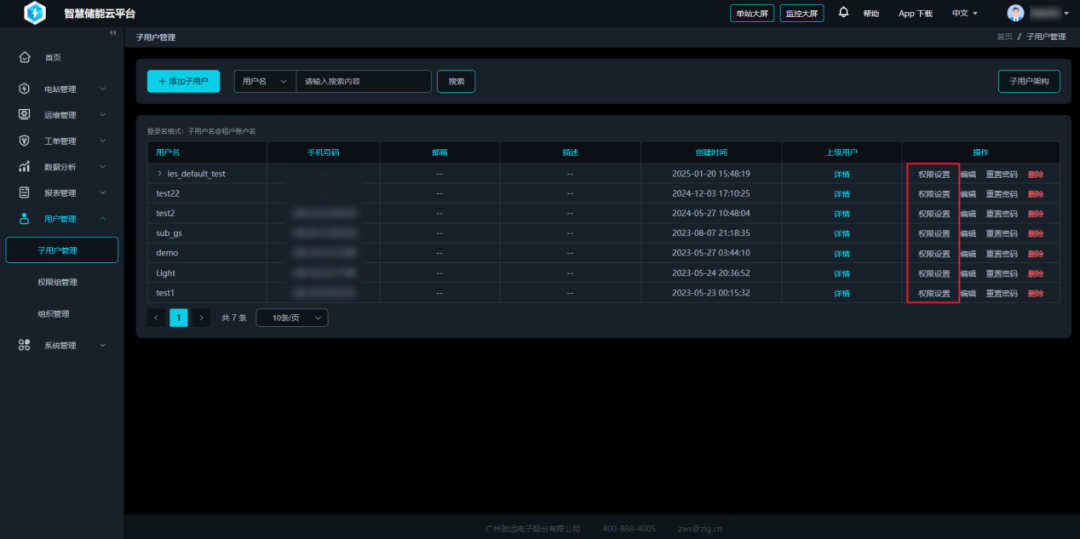Viewport: 1080px width, 539px height.
Task: Expand 数据分析 menu chevron
Action: 103,167
